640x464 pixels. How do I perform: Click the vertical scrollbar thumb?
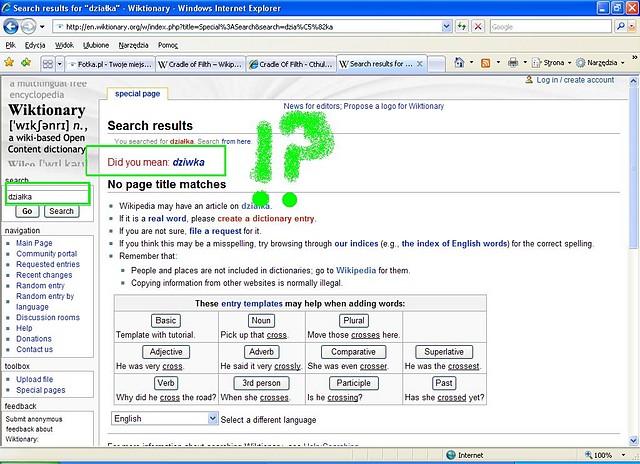(633, 166)
